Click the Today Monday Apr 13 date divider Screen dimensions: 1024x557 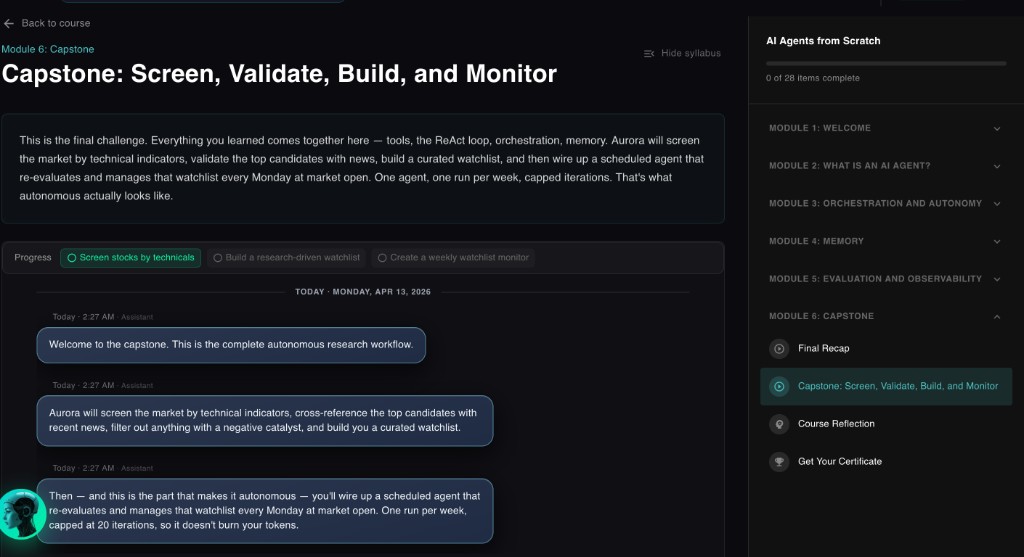coord(362,292)
